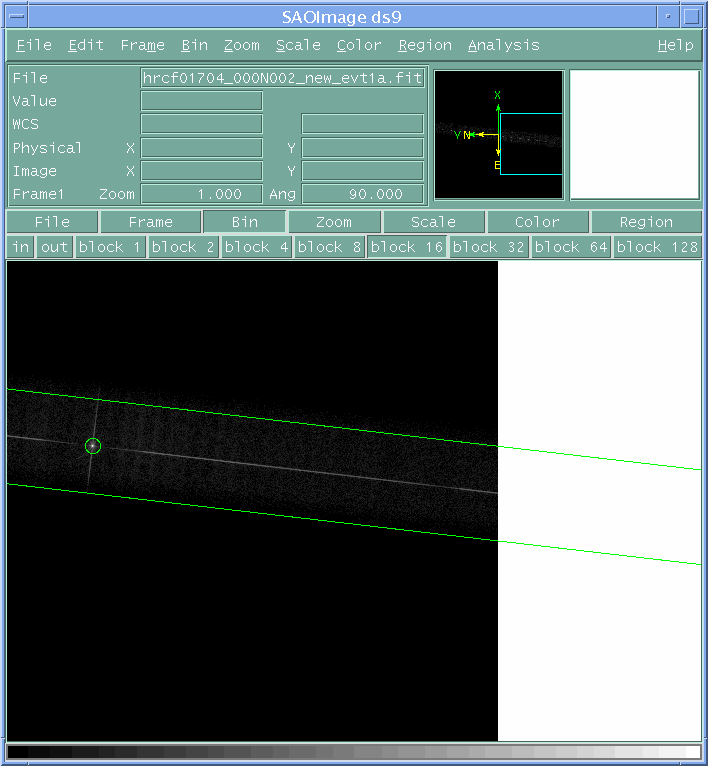Open the Edit menu

tap(86, 45)
